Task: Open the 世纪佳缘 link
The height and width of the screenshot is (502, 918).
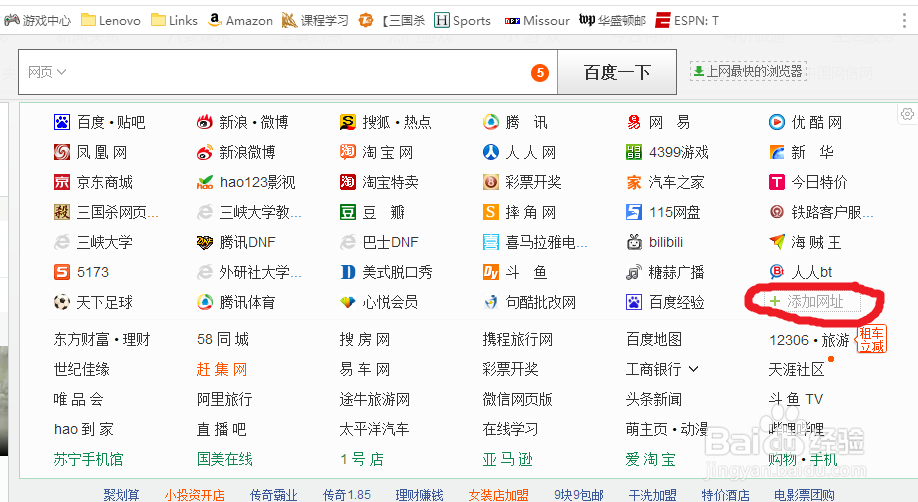Action: (81, 369)
